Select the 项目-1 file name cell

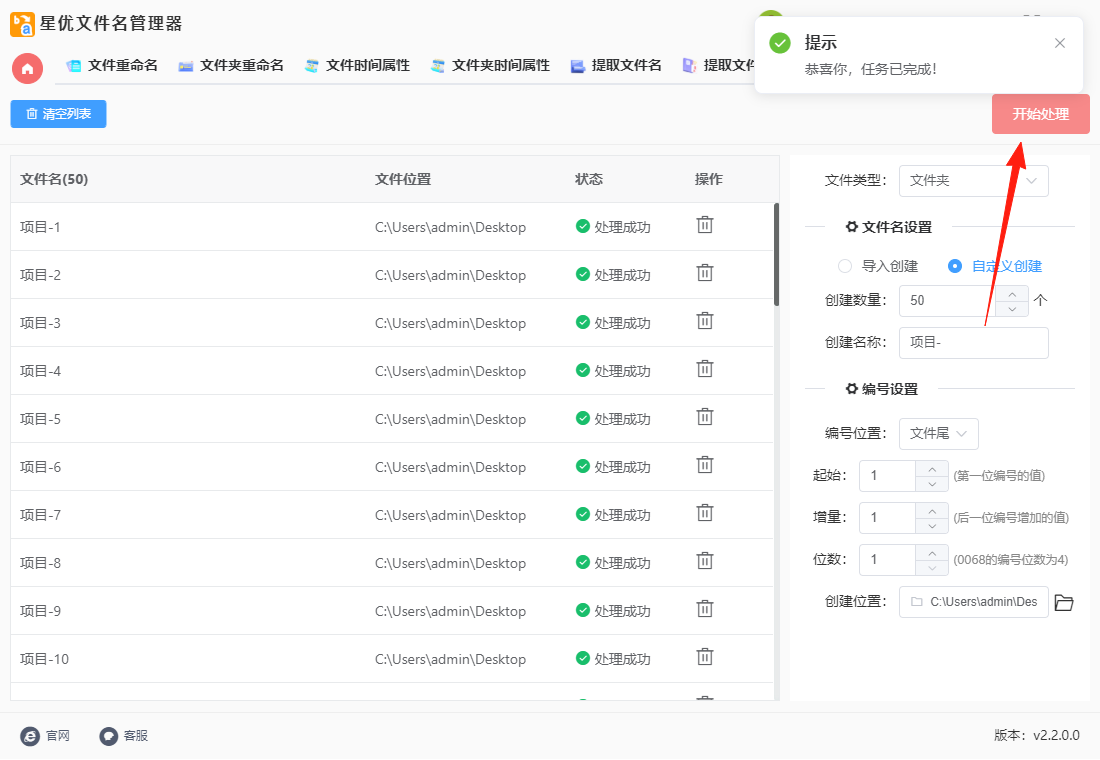(40, 227)
